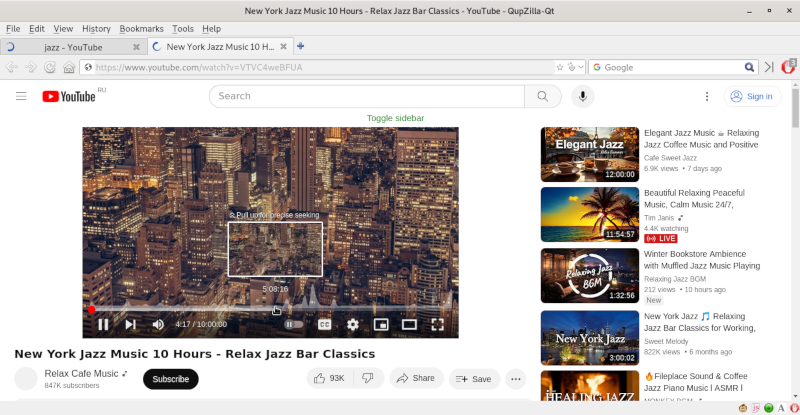The width and height of the screenshot is (800, 415).
Task: Click the web search bar magnifier
Action: [x=749, y=67]
